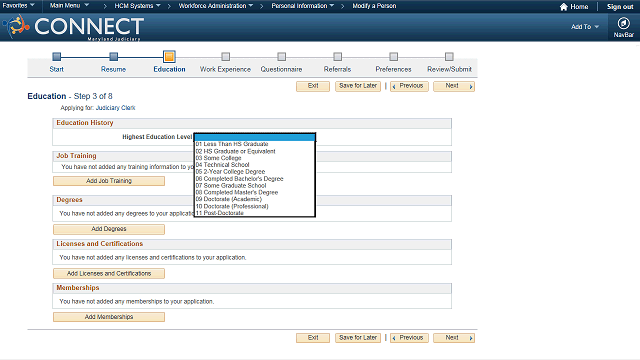
Task: Click the top Save for Later button
Action: (x=358, y=86)
